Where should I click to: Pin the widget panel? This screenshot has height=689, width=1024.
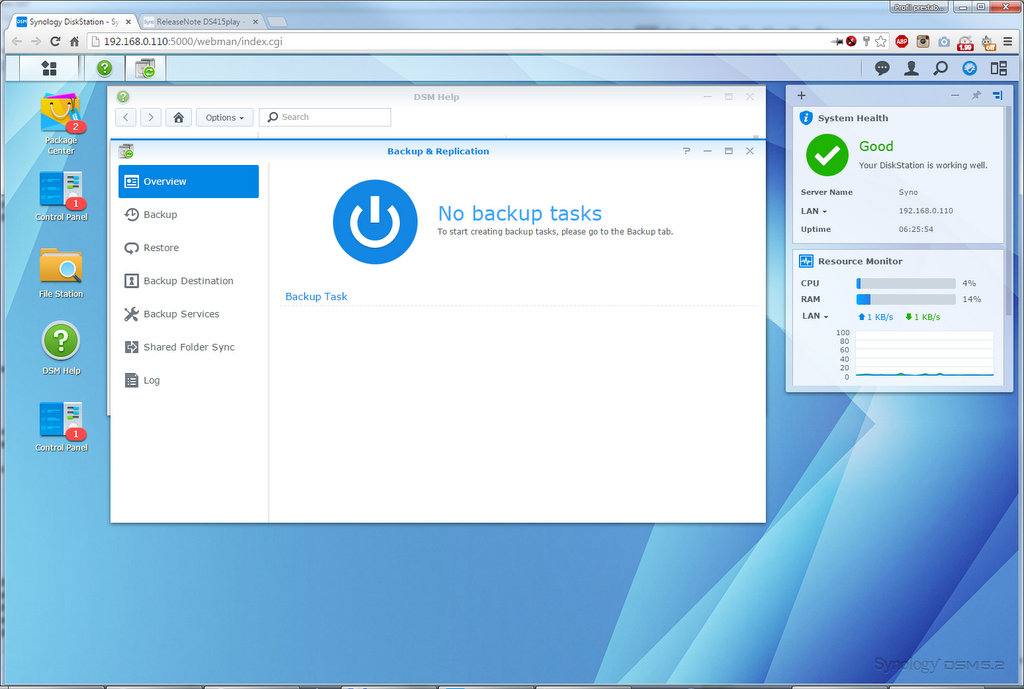(x=976, y=95)
